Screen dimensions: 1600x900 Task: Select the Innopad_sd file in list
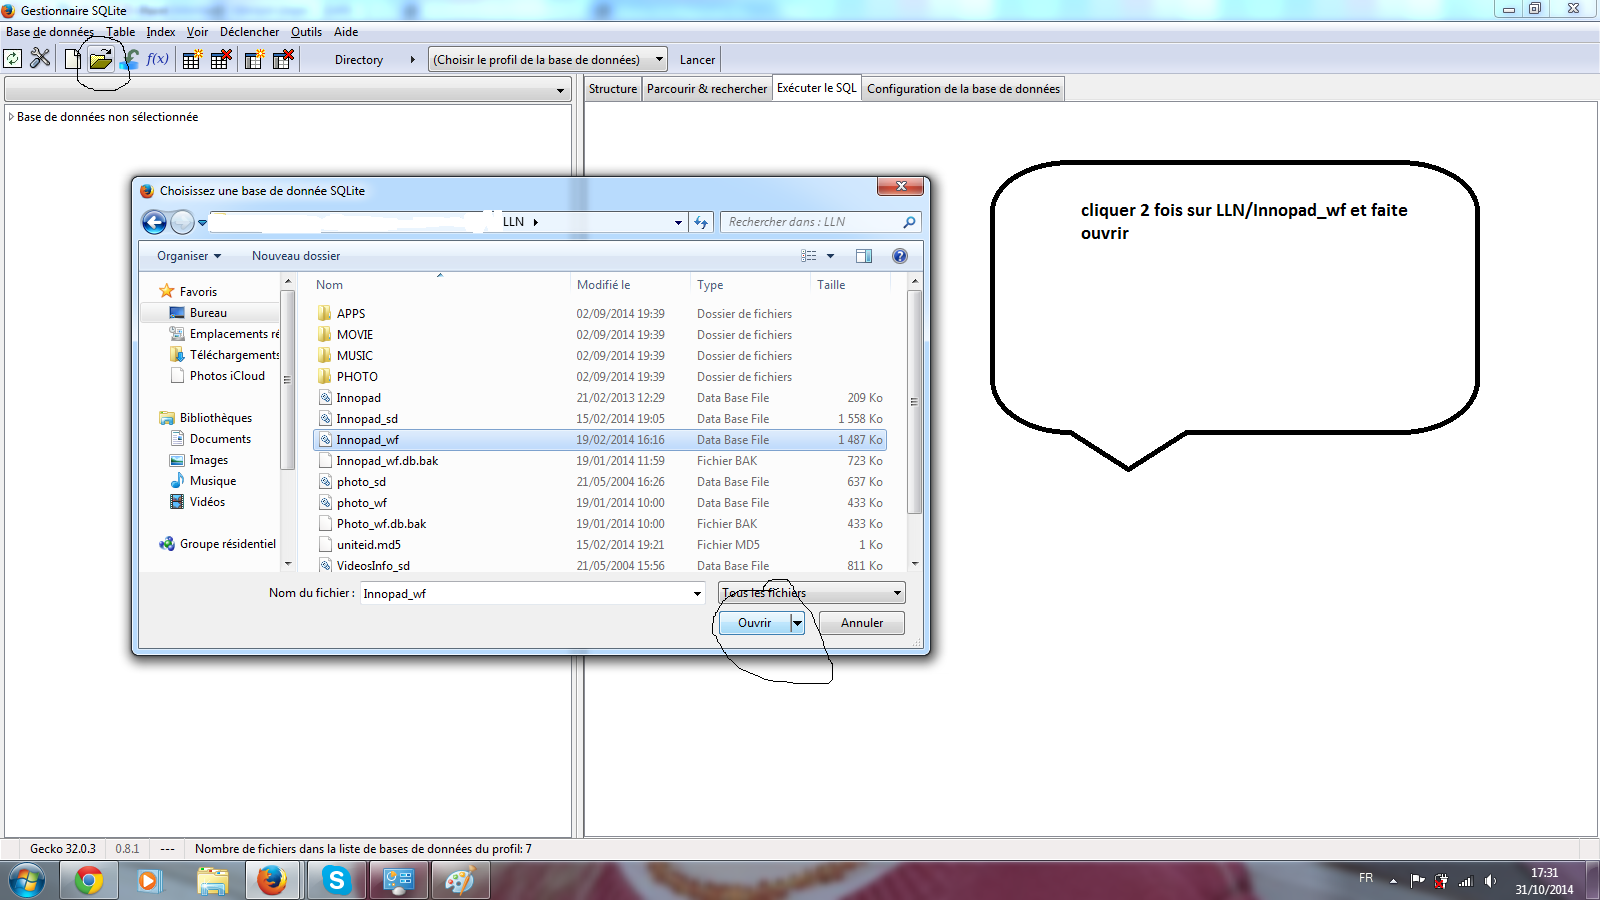367,419
